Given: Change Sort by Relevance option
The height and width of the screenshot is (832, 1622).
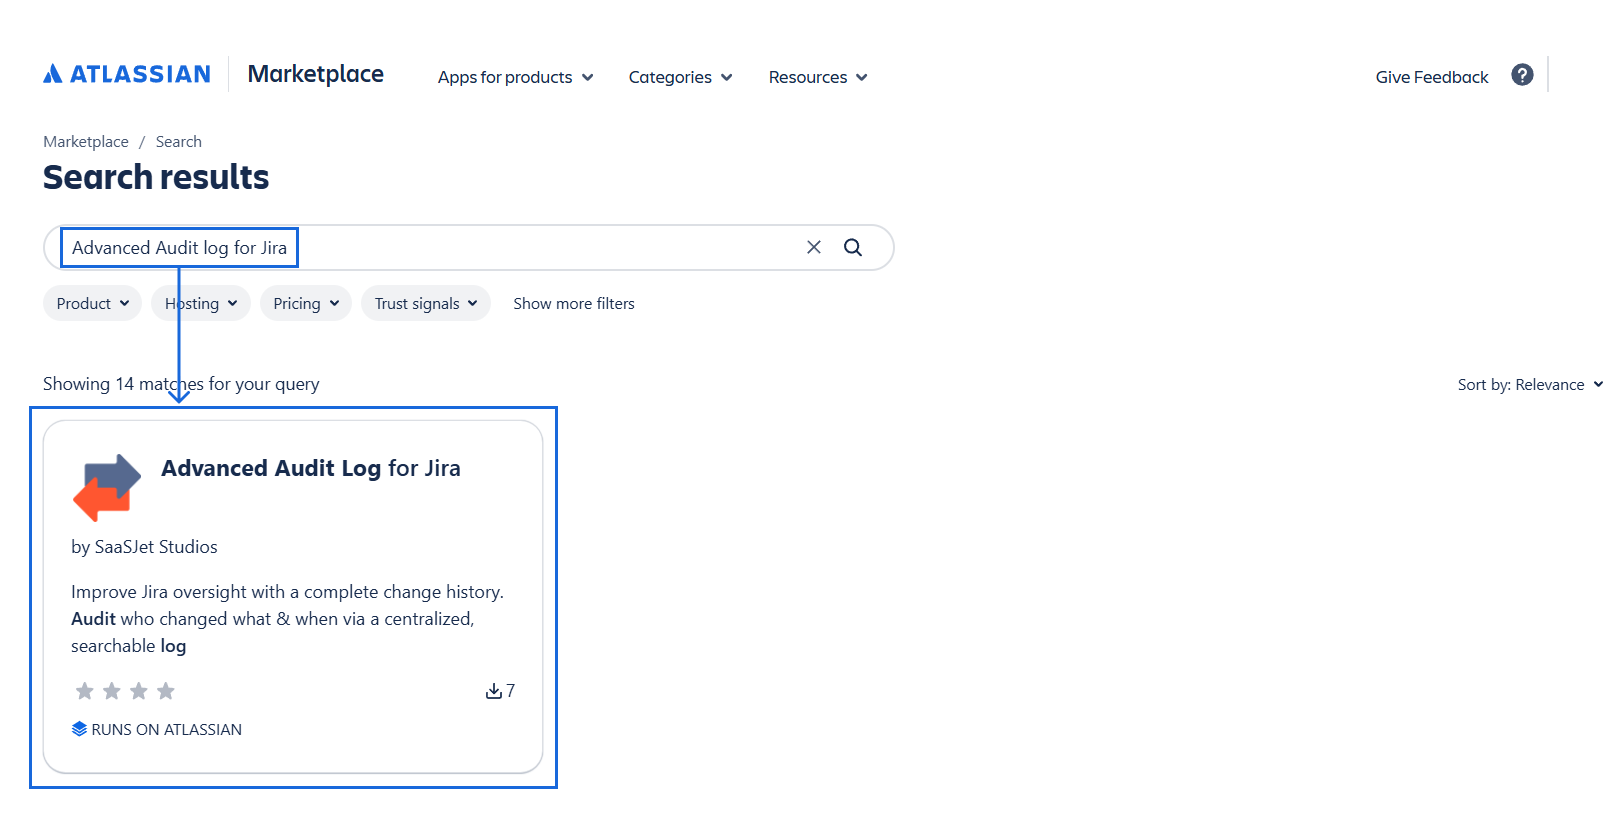Looking at the screenshot, I should pyautogui.click(x=1529, y=385).
